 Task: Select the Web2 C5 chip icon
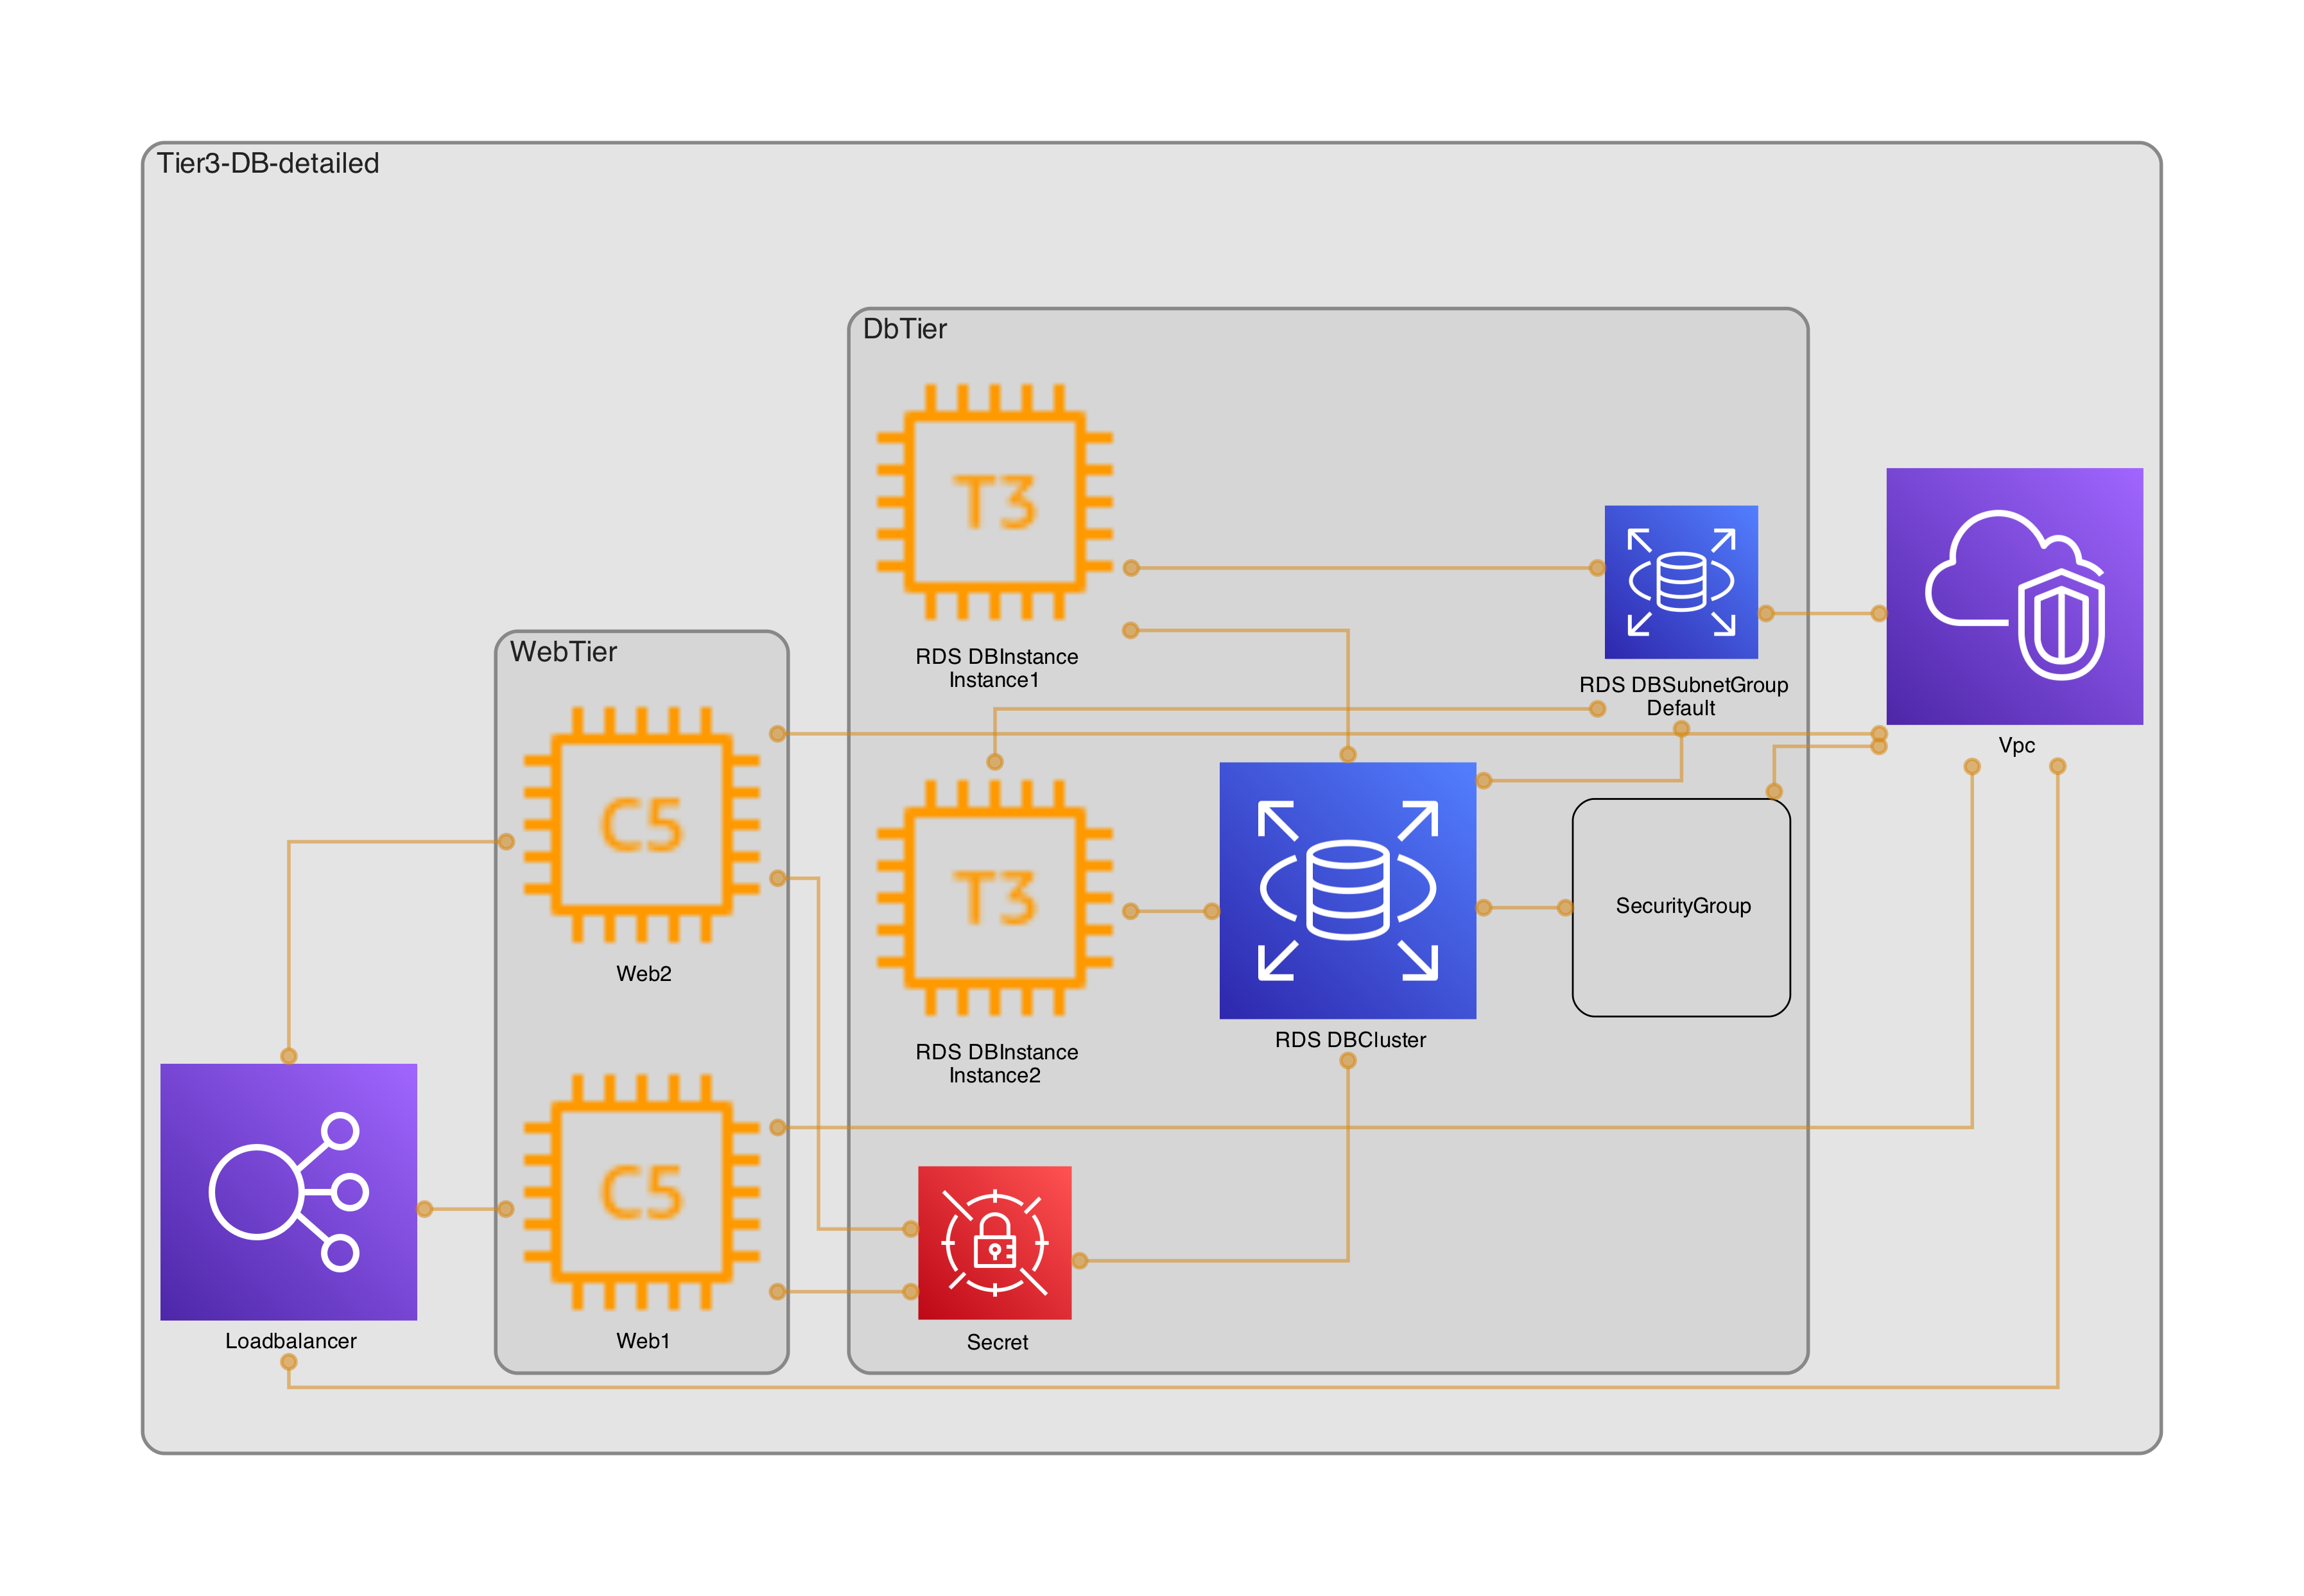click(641, 824)
